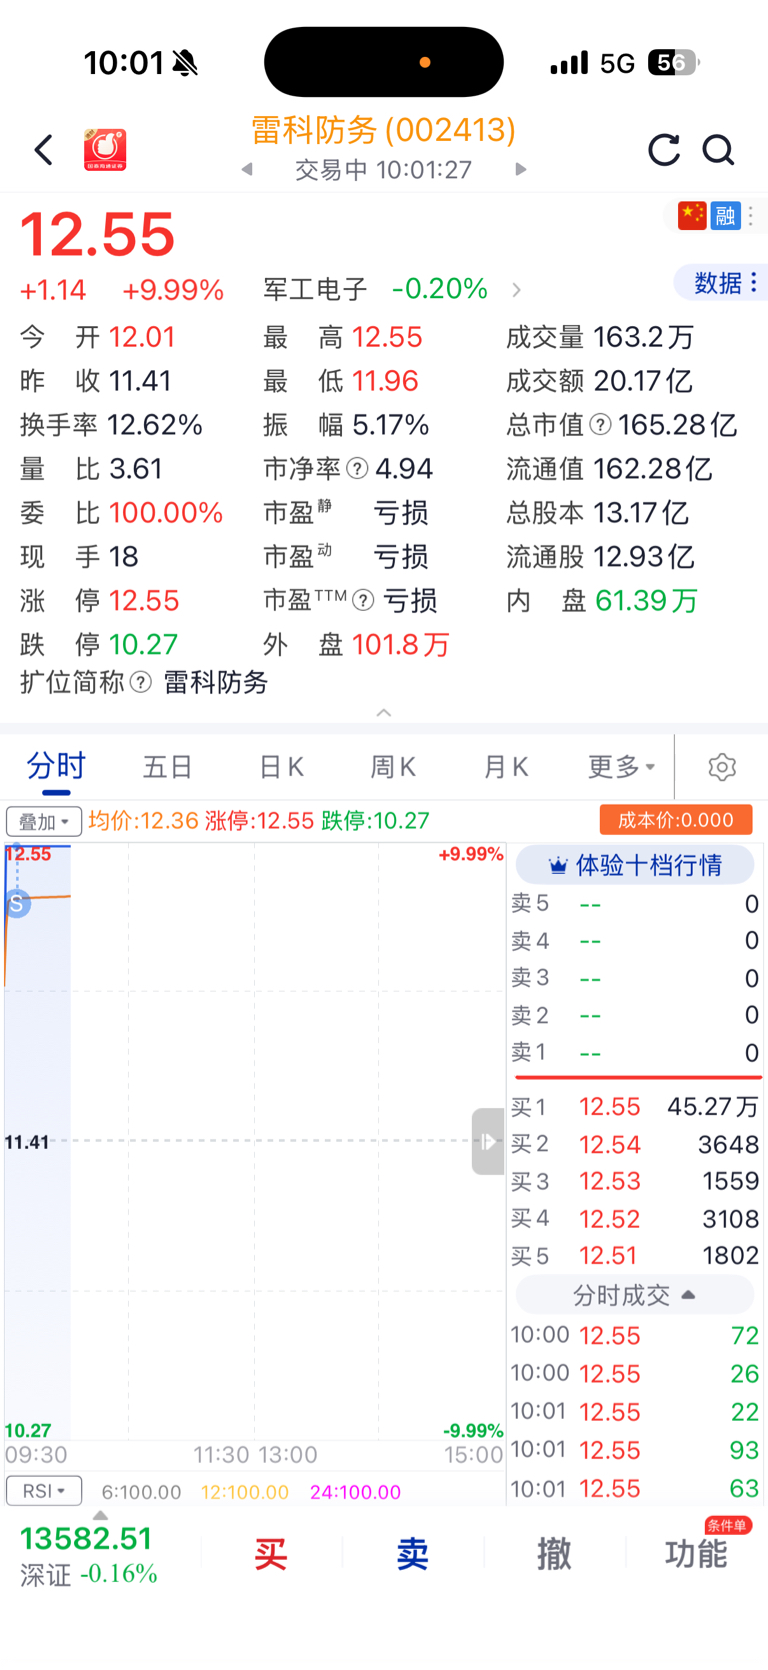
Task: Select the 买1 12.55 order row
Action: [635, 1107]
